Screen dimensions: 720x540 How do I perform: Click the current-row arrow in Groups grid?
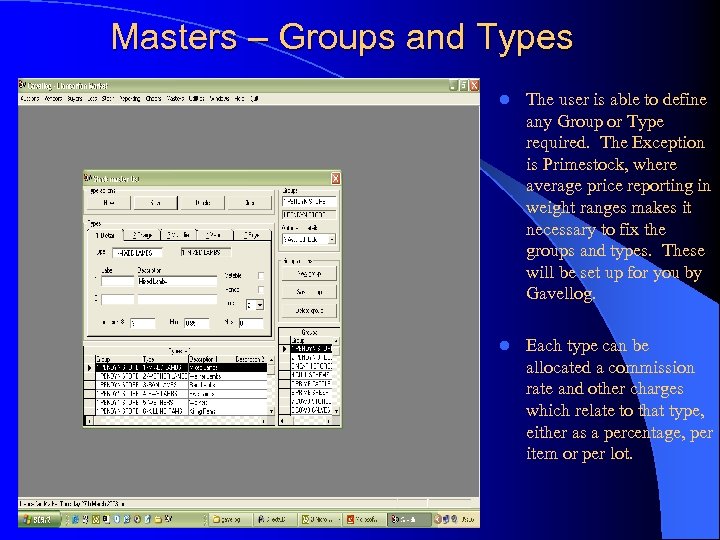[x=285, y=349]
